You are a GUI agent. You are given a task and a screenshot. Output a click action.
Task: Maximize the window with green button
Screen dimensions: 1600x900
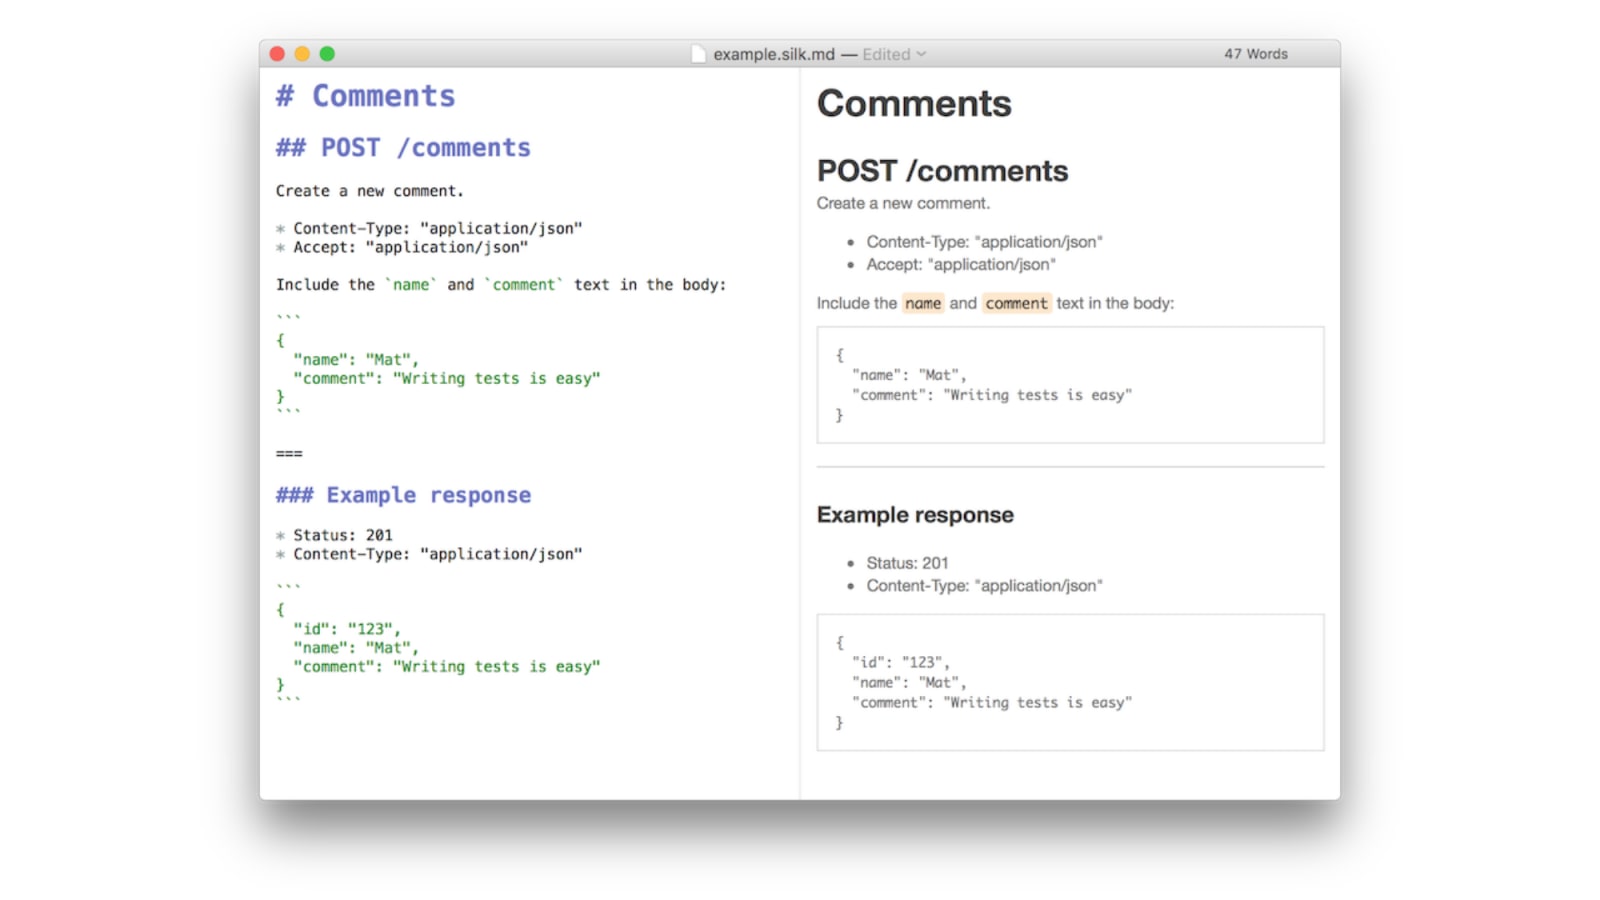[x=327, y=54]
